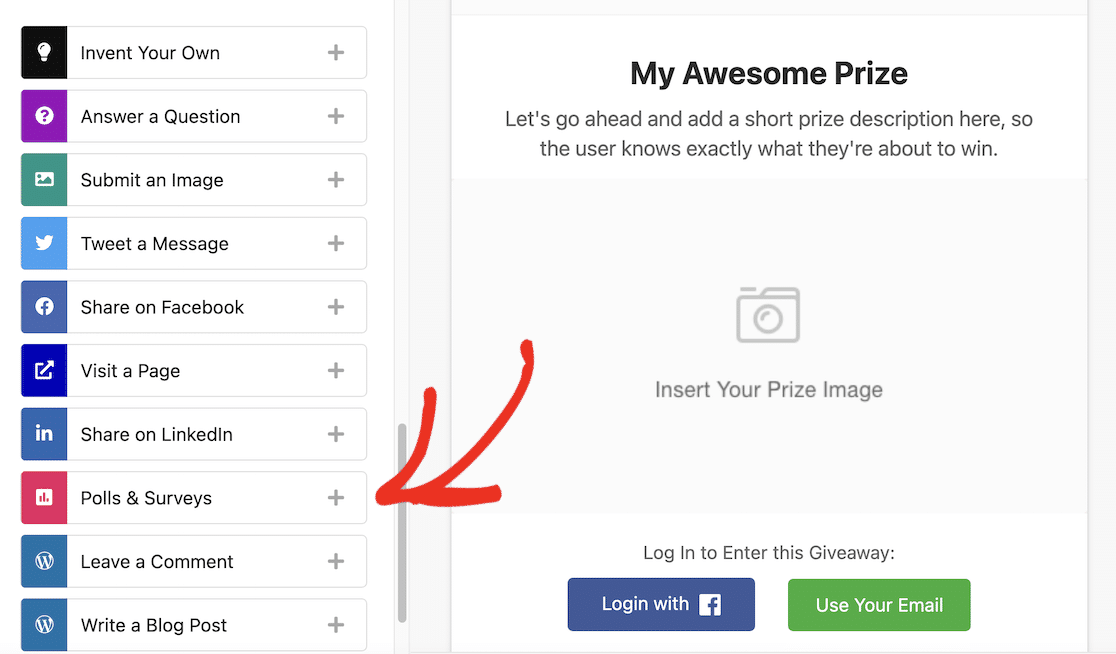Select the Visit a Page external link icon
Viewport: 1116px width, 654px height.
(x=44, y=370)
